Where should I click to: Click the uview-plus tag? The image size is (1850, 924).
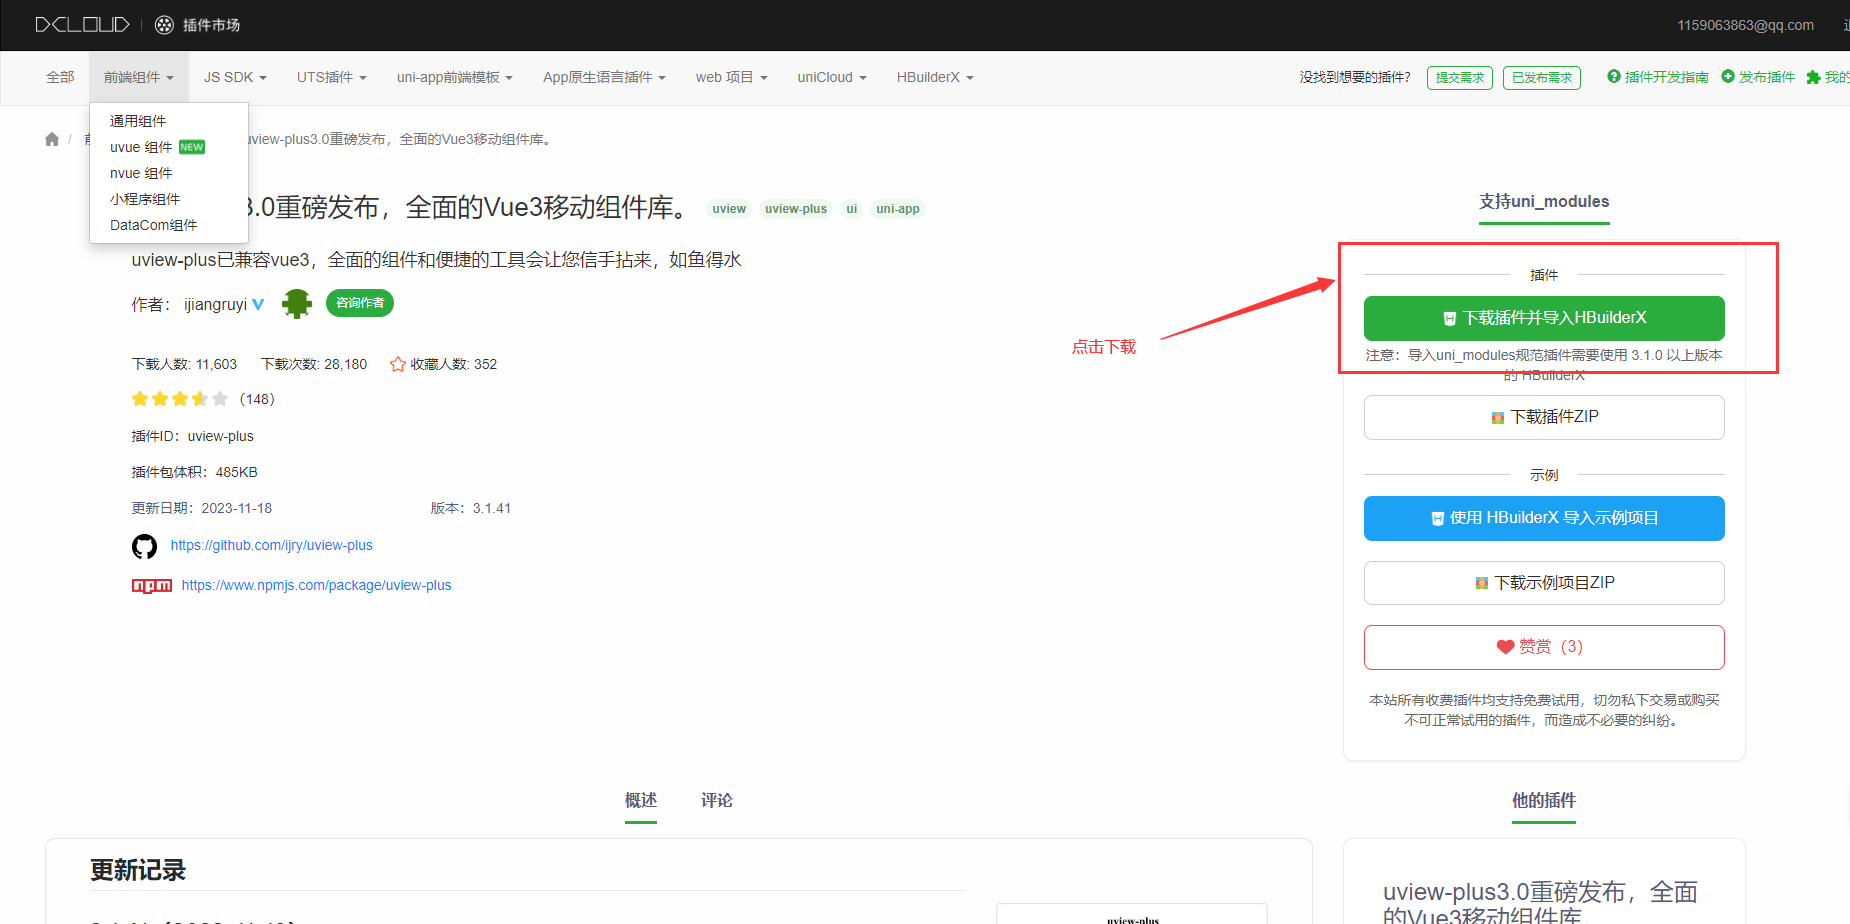point(796,209)
